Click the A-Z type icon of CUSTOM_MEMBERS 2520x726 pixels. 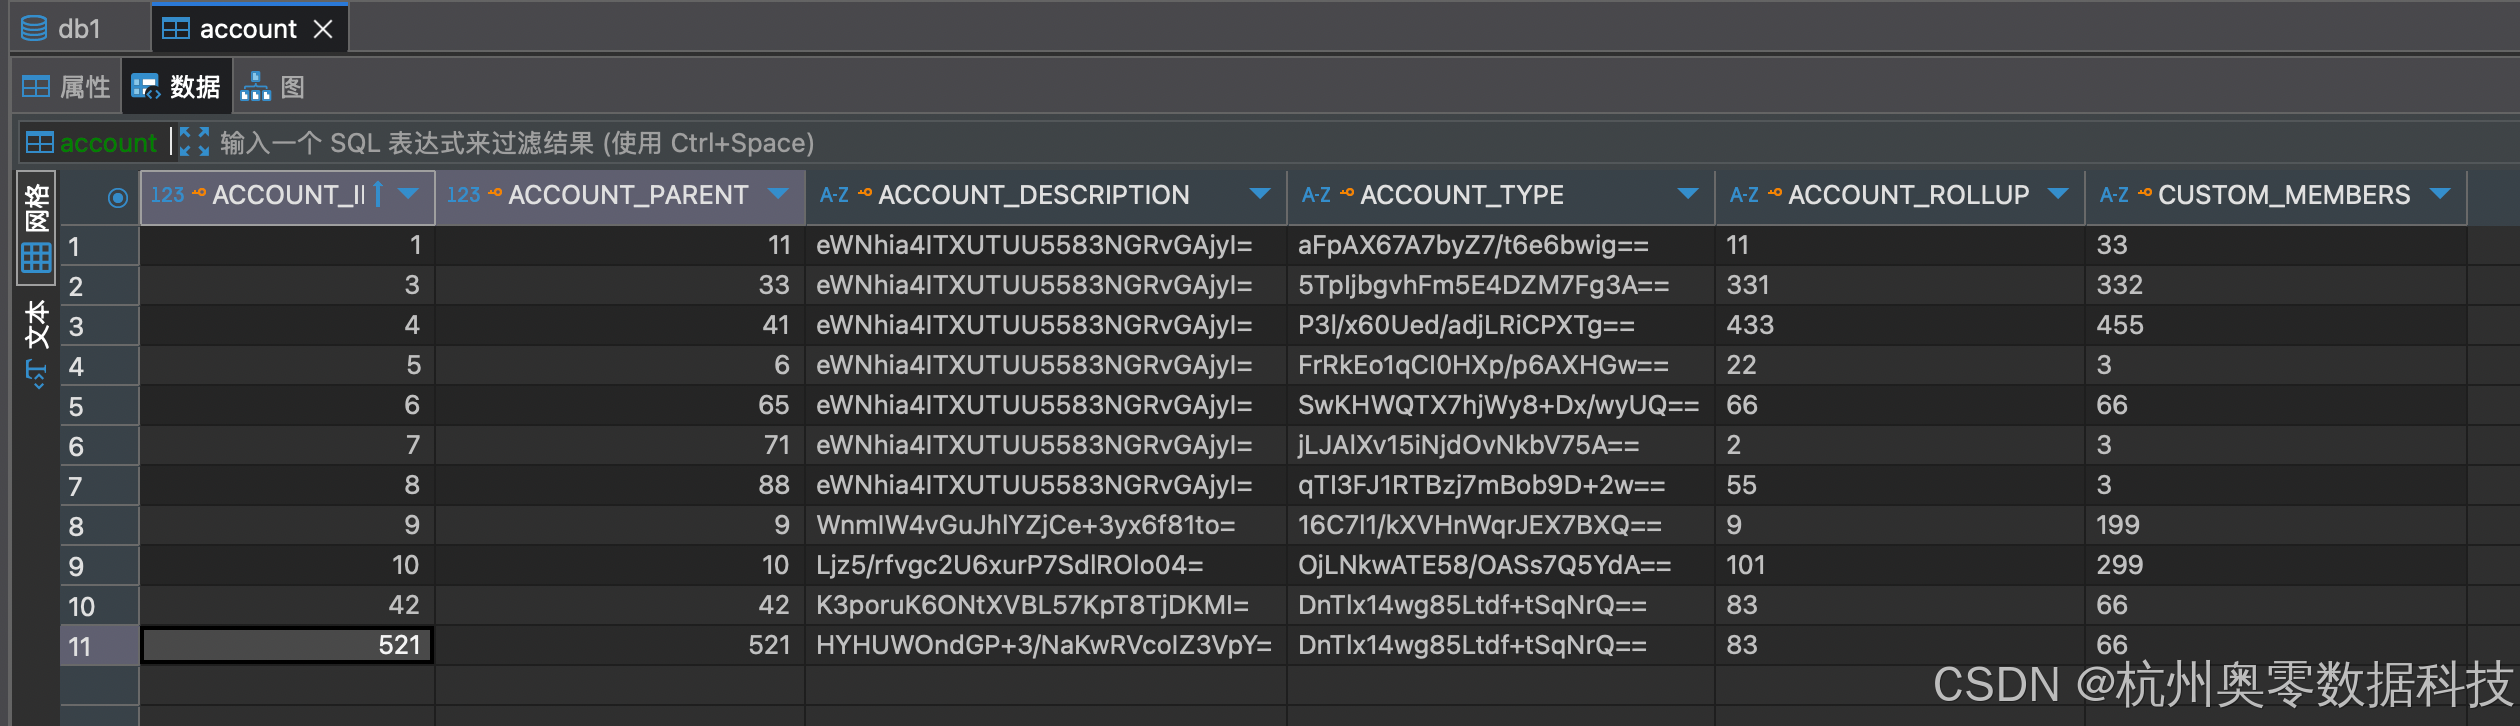click(2114, 195)
